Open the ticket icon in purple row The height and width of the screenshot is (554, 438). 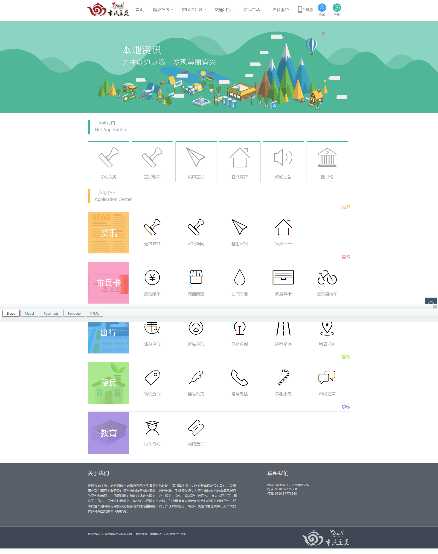pos(196,428)
